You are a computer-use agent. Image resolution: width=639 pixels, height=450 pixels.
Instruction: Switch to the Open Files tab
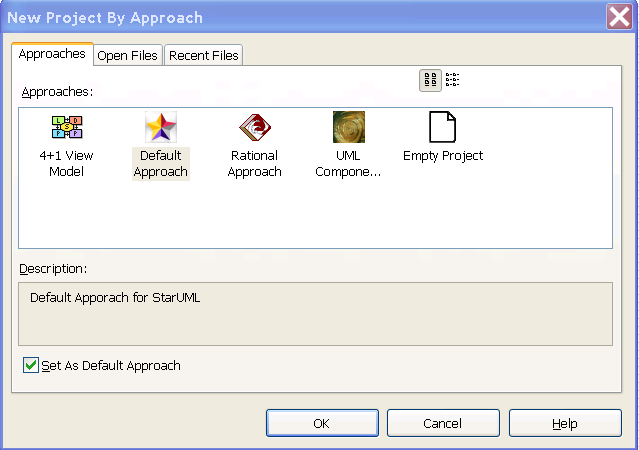128,55
